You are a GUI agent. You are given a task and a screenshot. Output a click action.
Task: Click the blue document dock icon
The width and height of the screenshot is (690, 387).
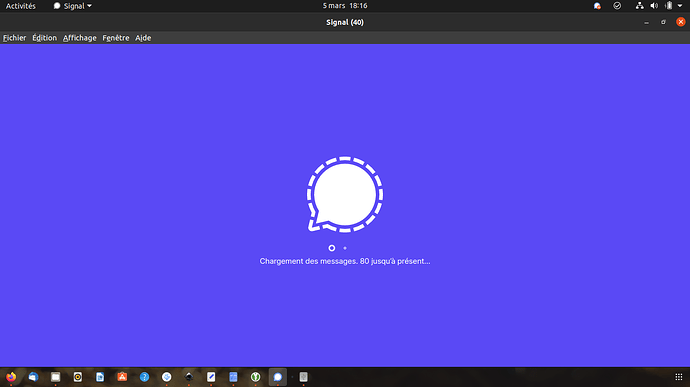click(x=233, y=377)
